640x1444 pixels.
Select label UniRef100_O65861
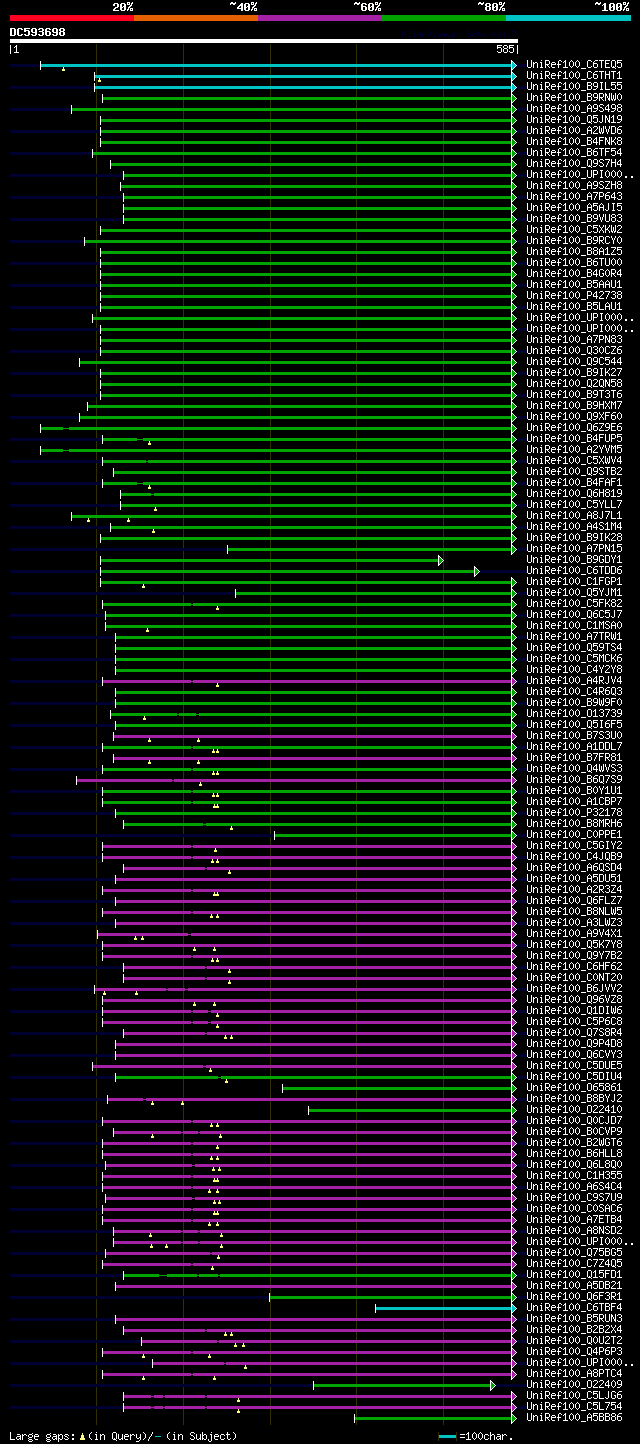574,1087
